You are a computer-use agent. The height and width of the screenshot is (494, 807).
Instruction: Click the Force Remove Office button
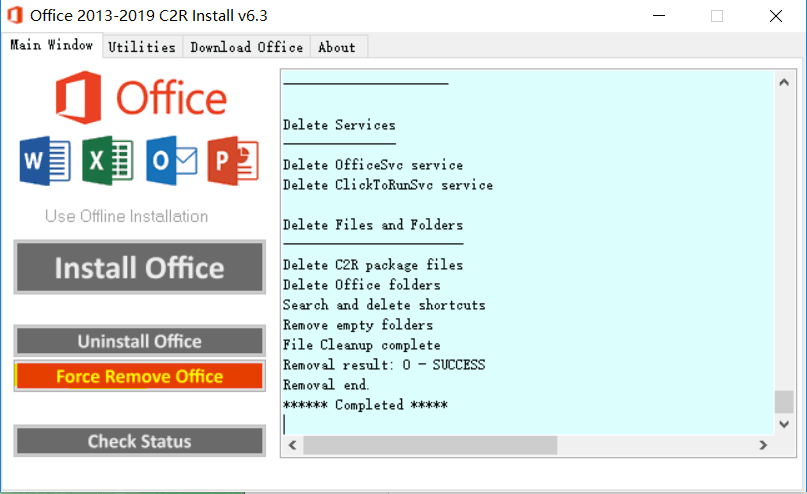click(x=139, y=376)
